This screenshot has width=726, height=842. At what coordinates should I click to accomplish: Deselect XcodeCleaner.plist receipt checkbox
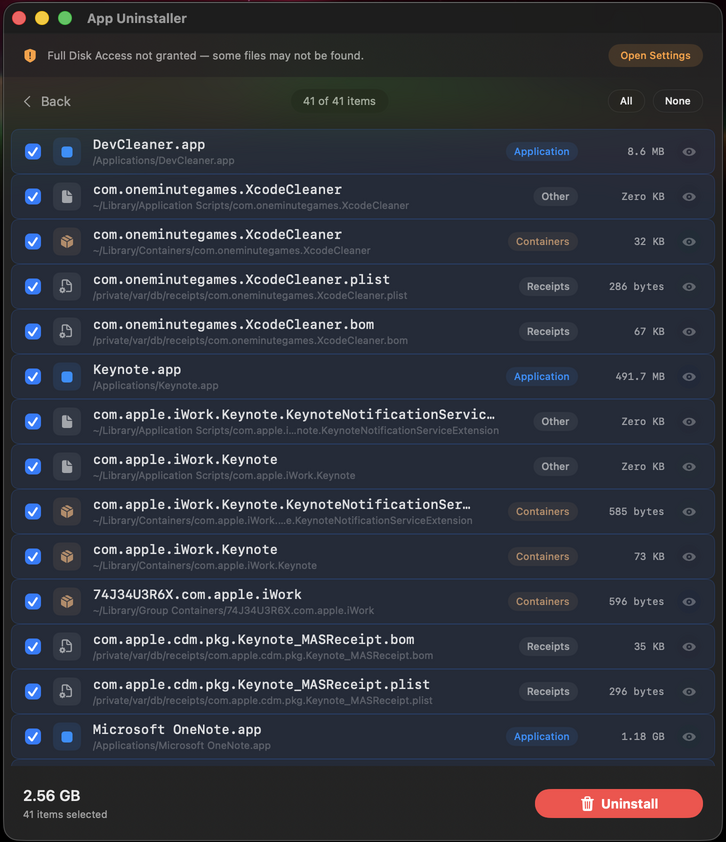click(33, 287)
